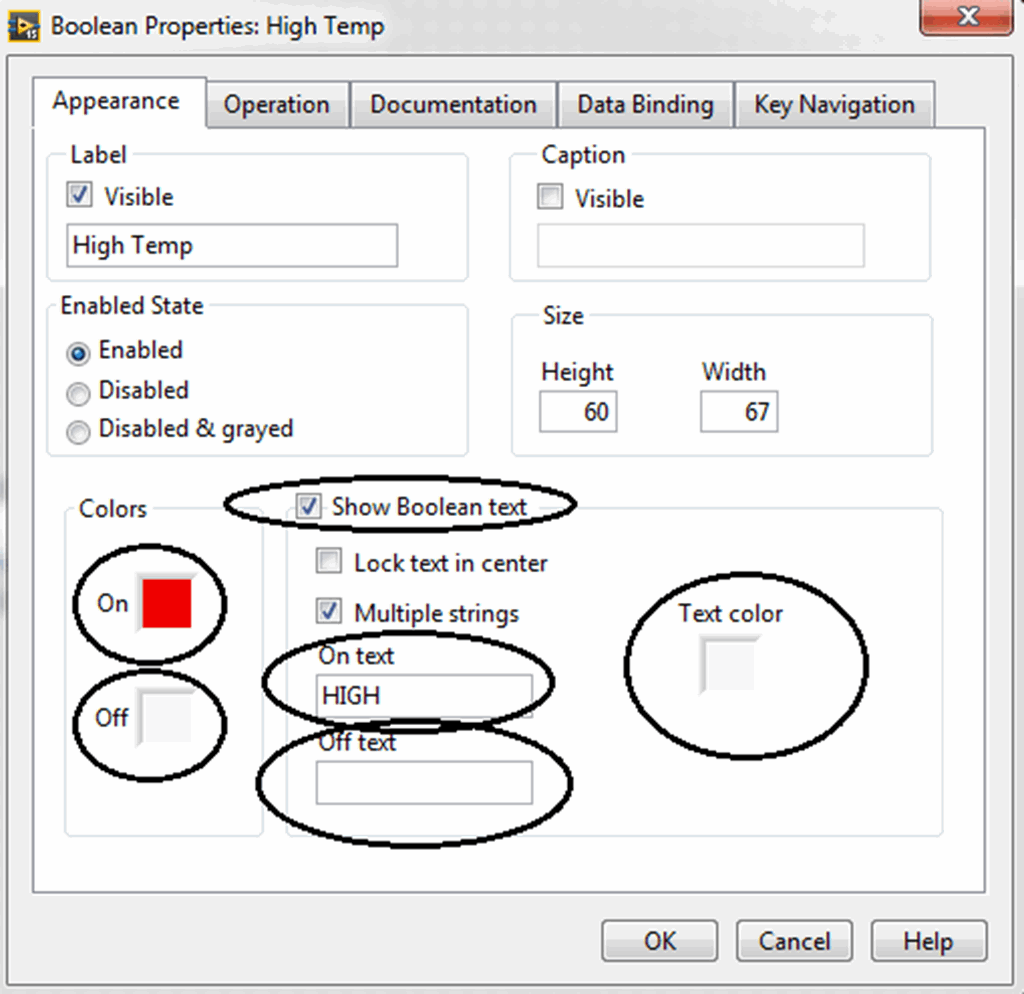The image size is (1024, 994).
Task: Select the Enabled state option
Action: click(78, 353)
